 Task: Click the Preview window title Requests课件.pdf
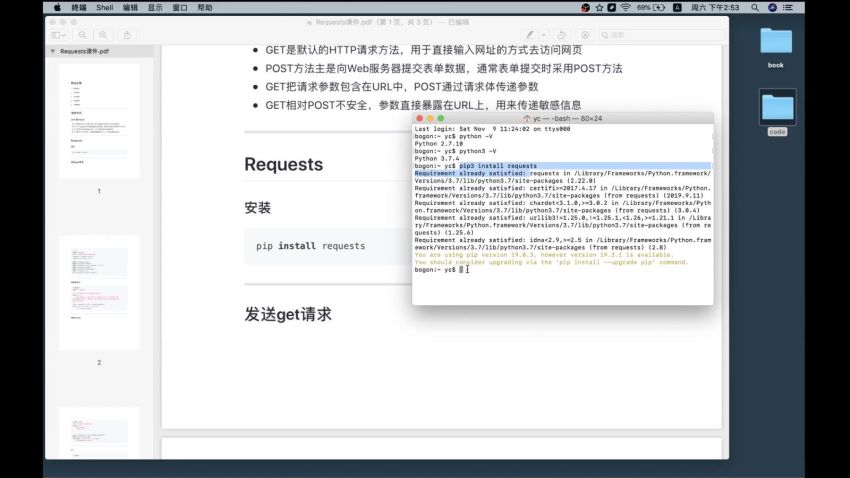344,22
